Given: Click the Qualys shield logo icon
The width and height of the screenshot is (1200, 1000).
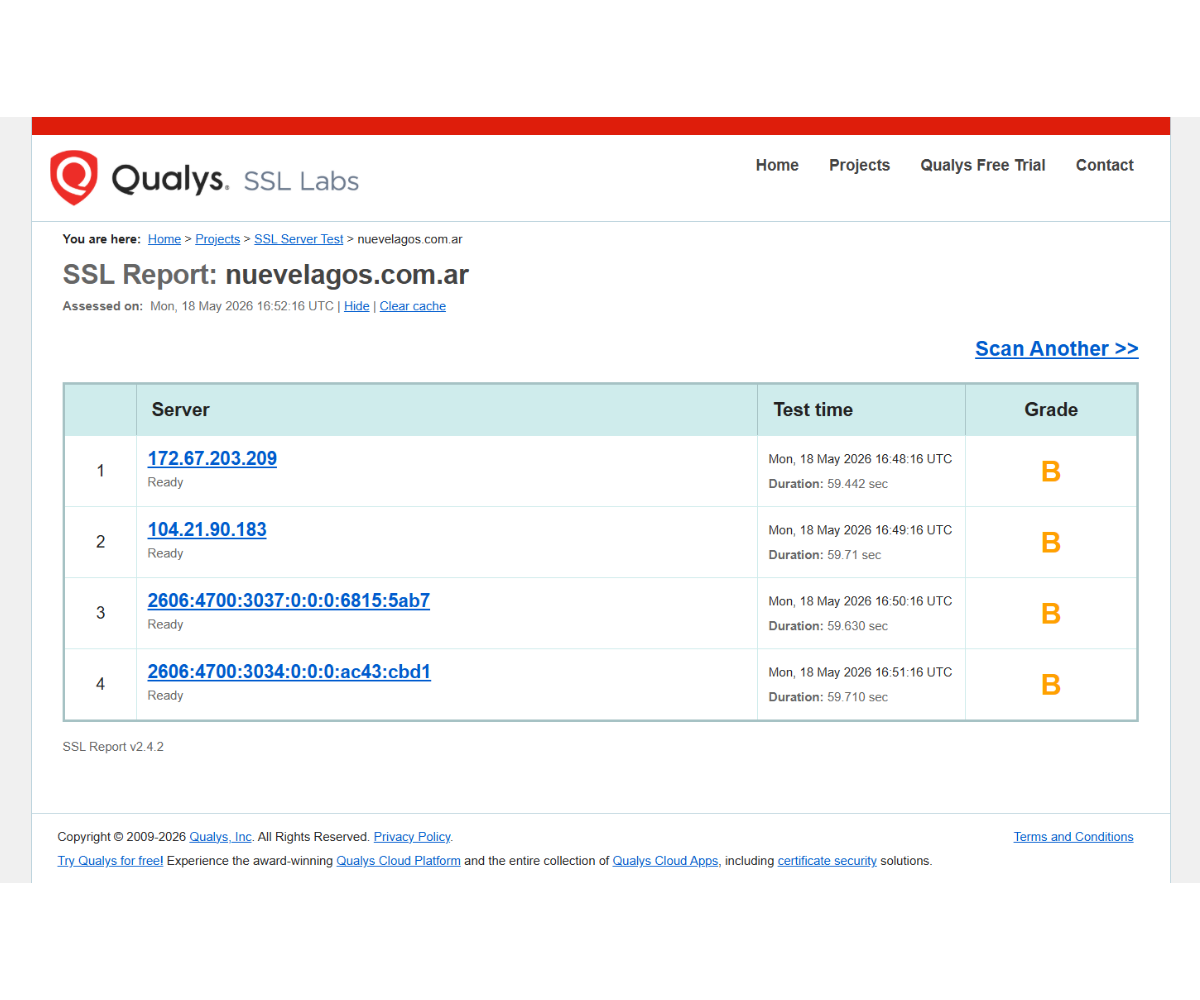Looking at the screenshot, I should 74,178.
